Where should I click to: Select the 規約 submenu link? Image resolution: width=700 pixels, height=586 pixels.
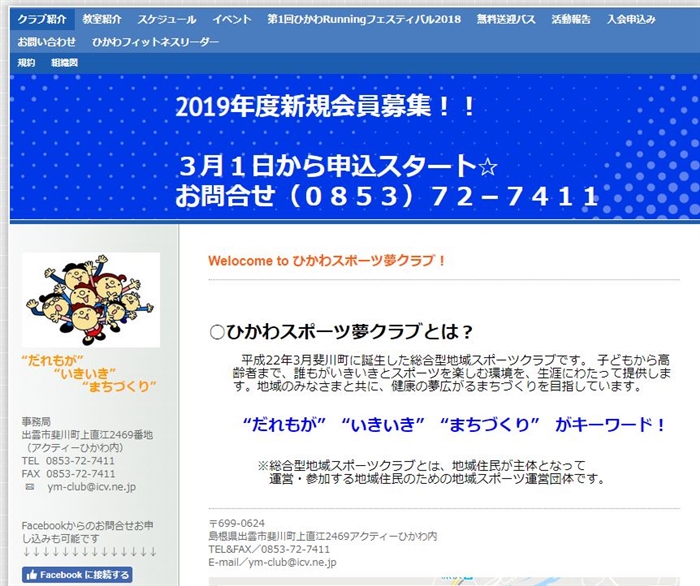(26, 63)
